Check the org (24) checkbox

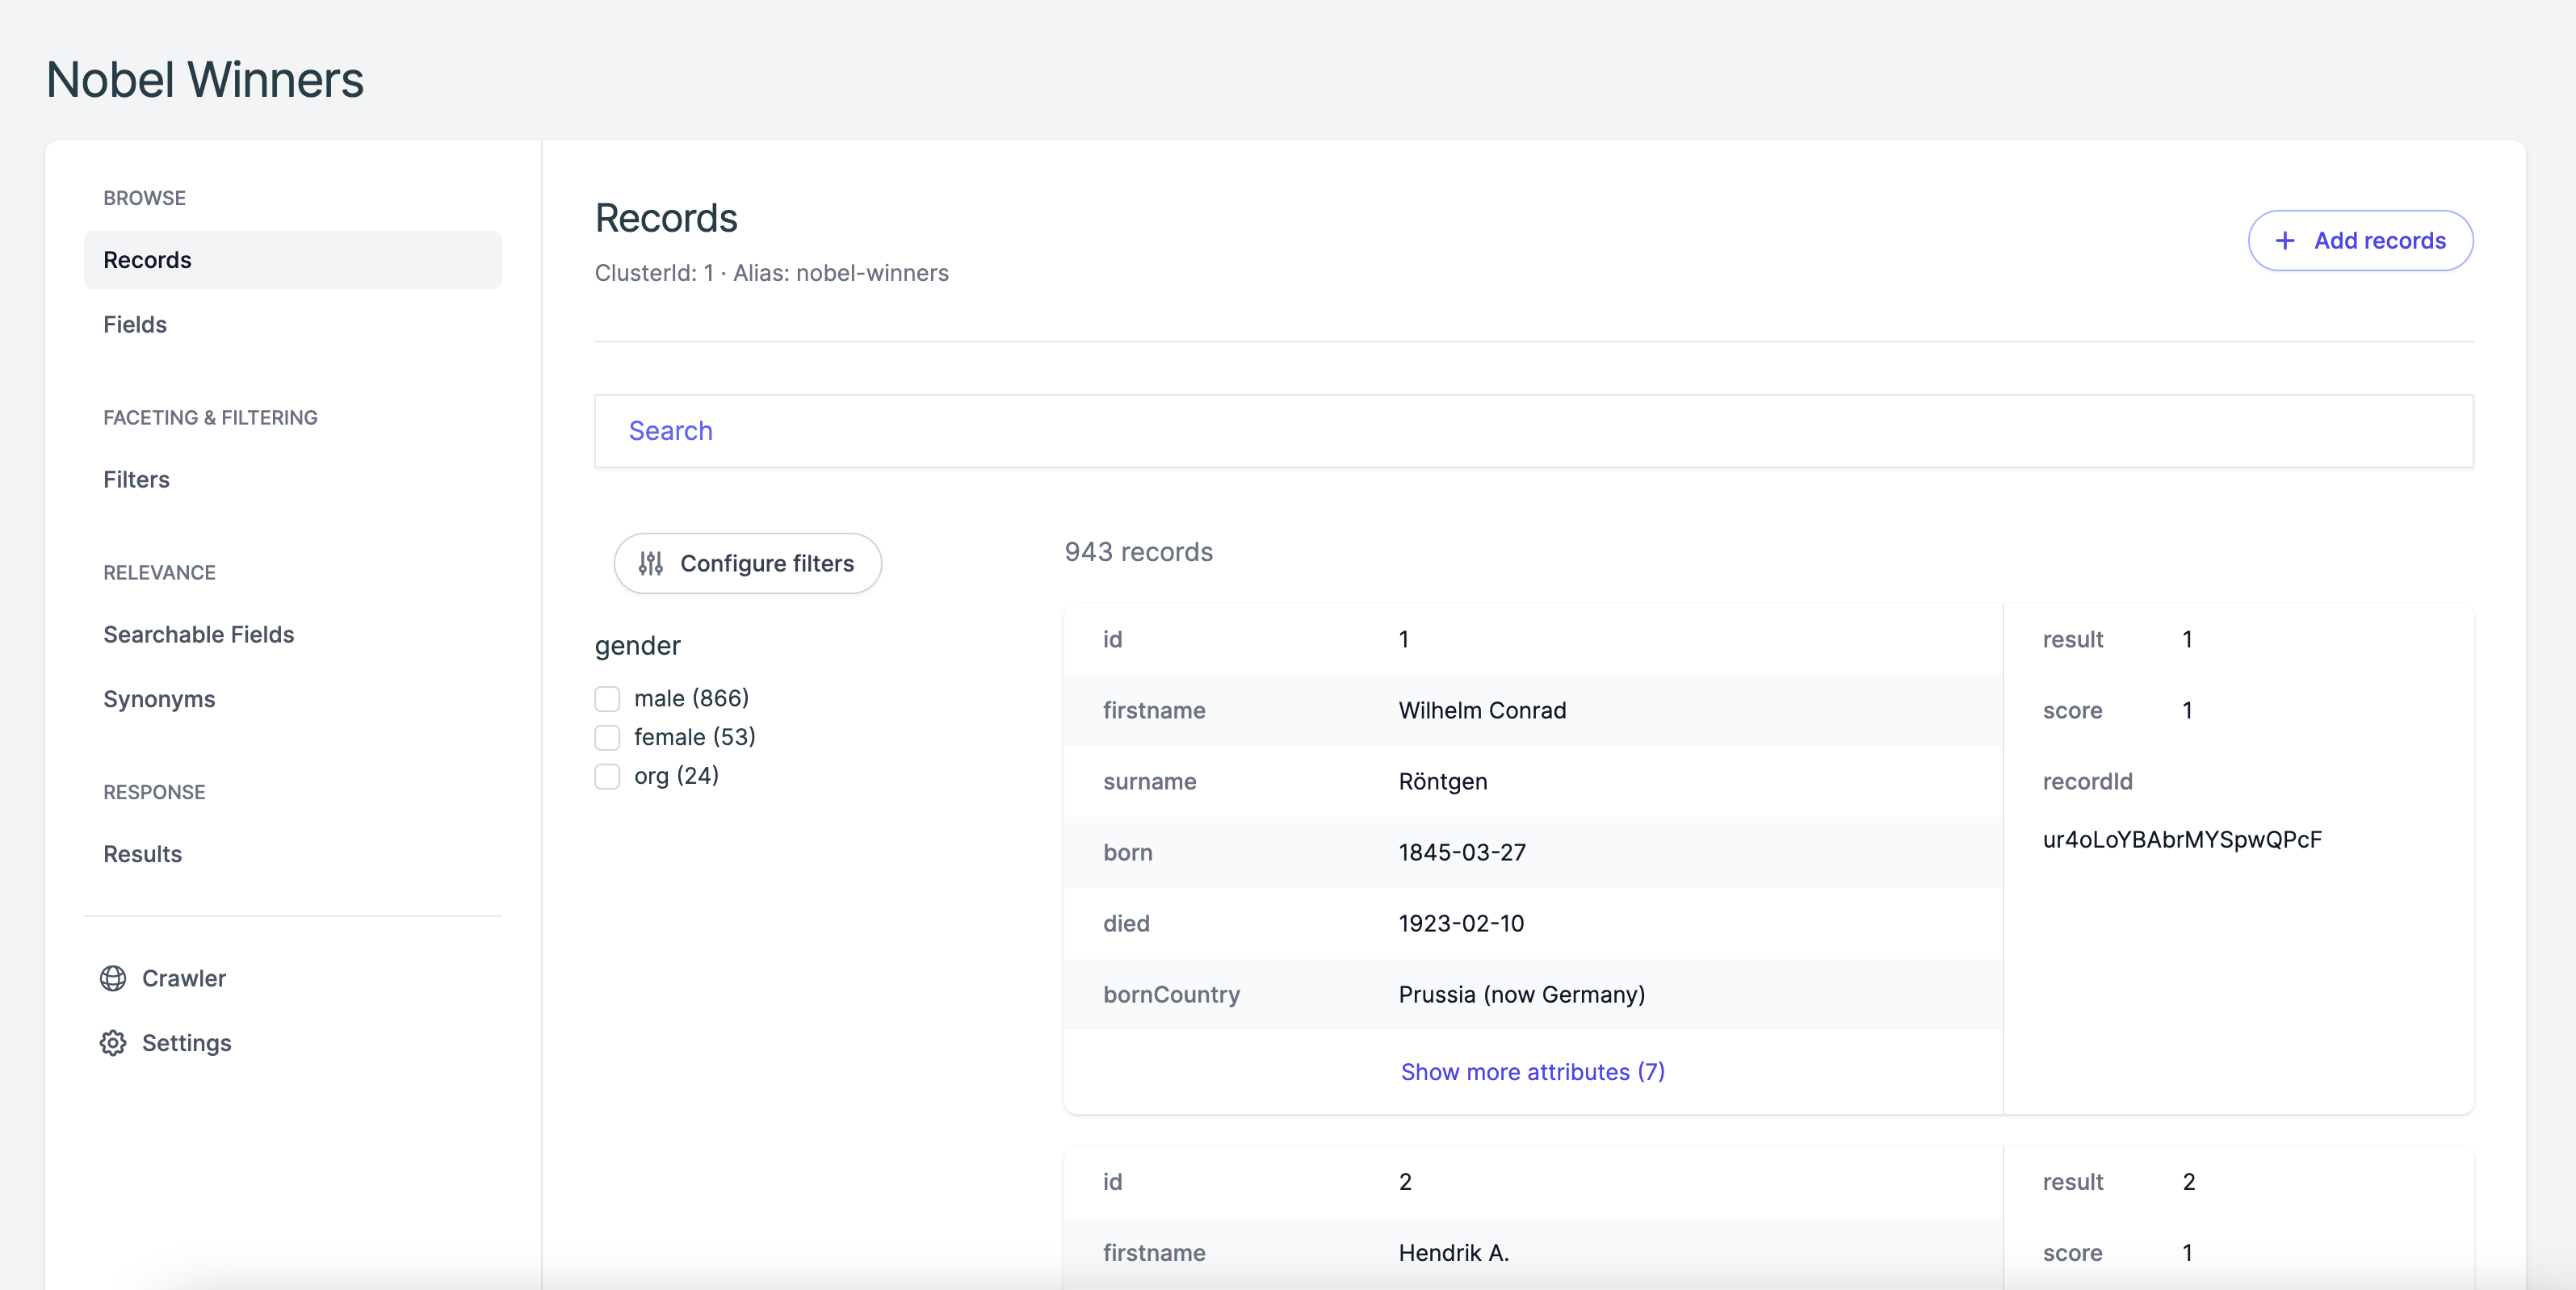coord(607,776)
